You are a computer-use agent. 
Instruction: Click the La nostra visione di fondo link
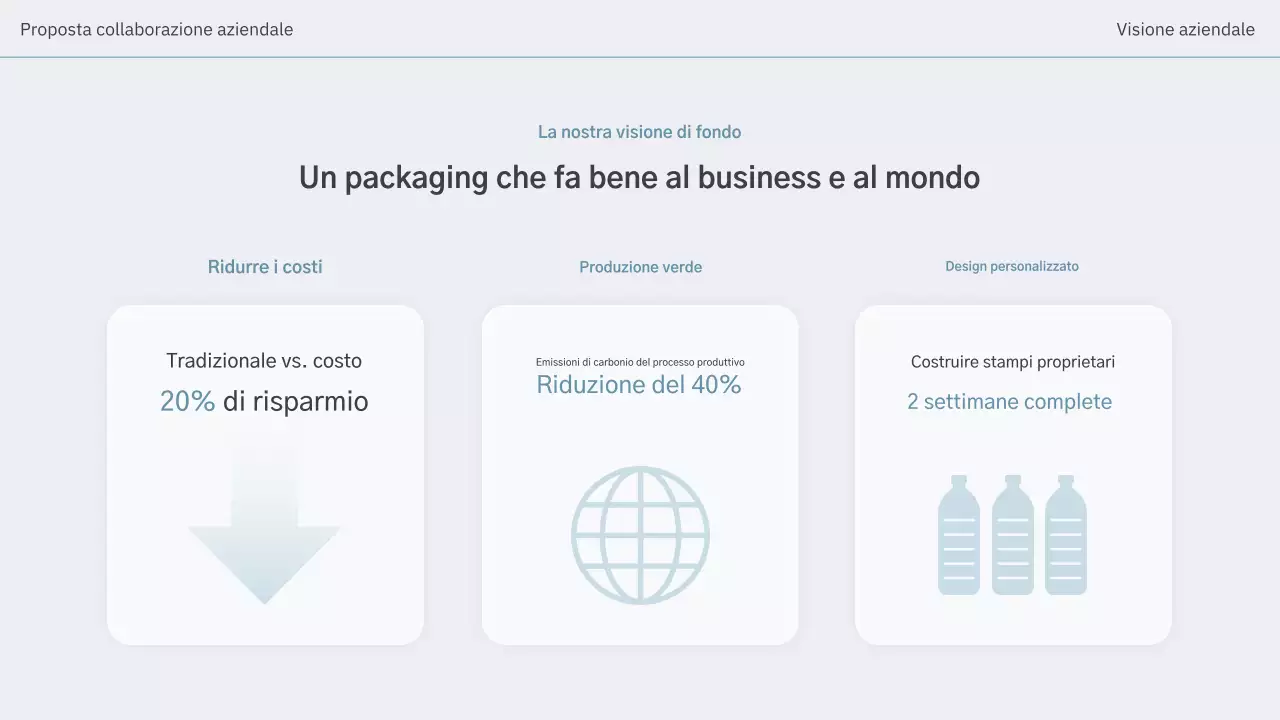click(640, 131)
